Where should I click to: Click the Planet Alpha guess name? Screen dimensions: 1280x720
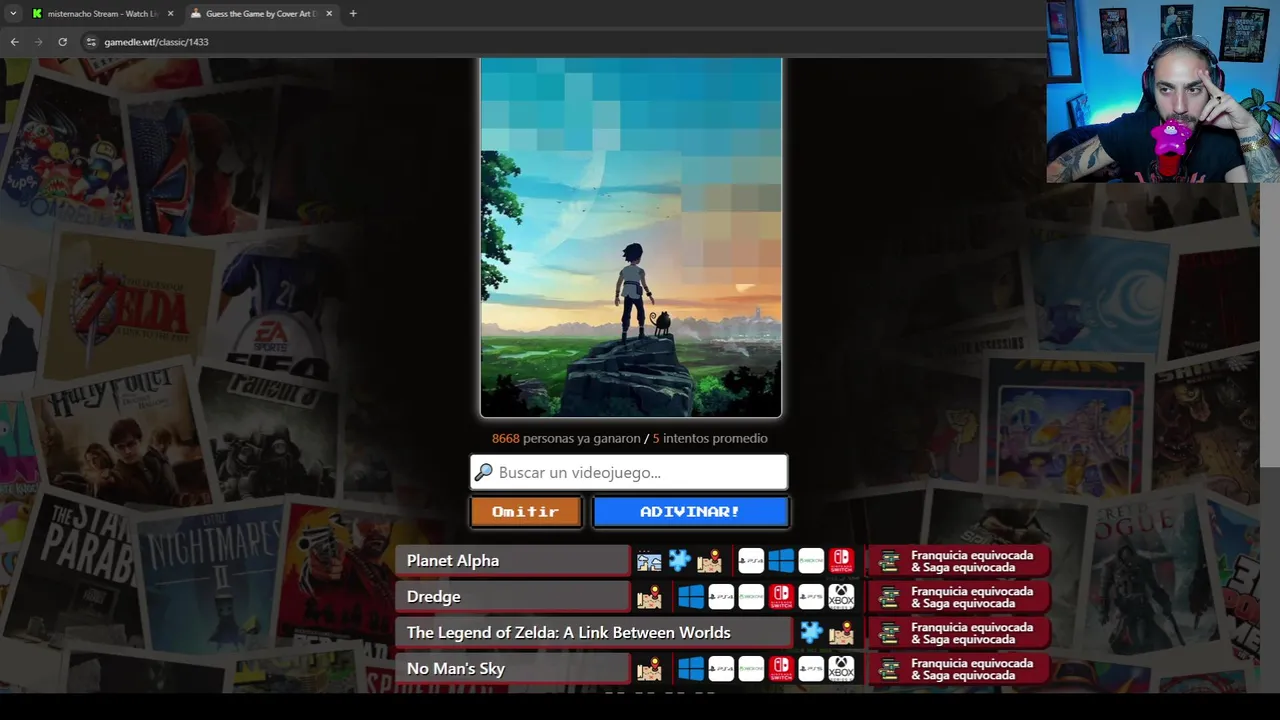[x=453, y=561]
